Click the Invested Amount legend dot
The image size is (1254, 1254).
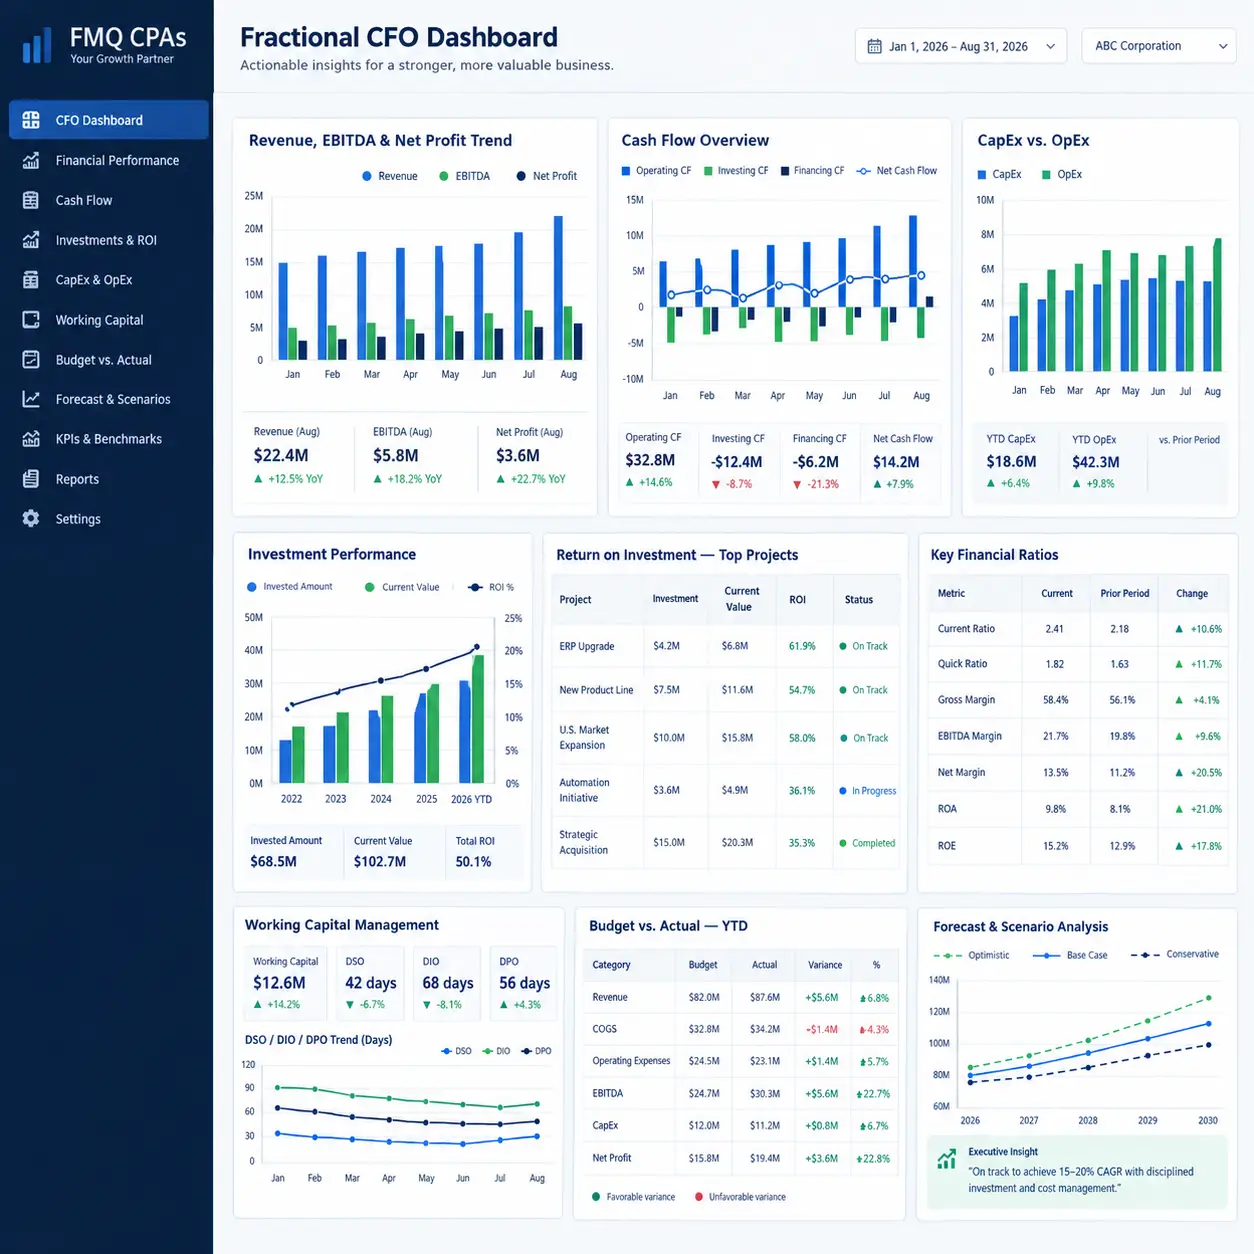click(252, 587)
